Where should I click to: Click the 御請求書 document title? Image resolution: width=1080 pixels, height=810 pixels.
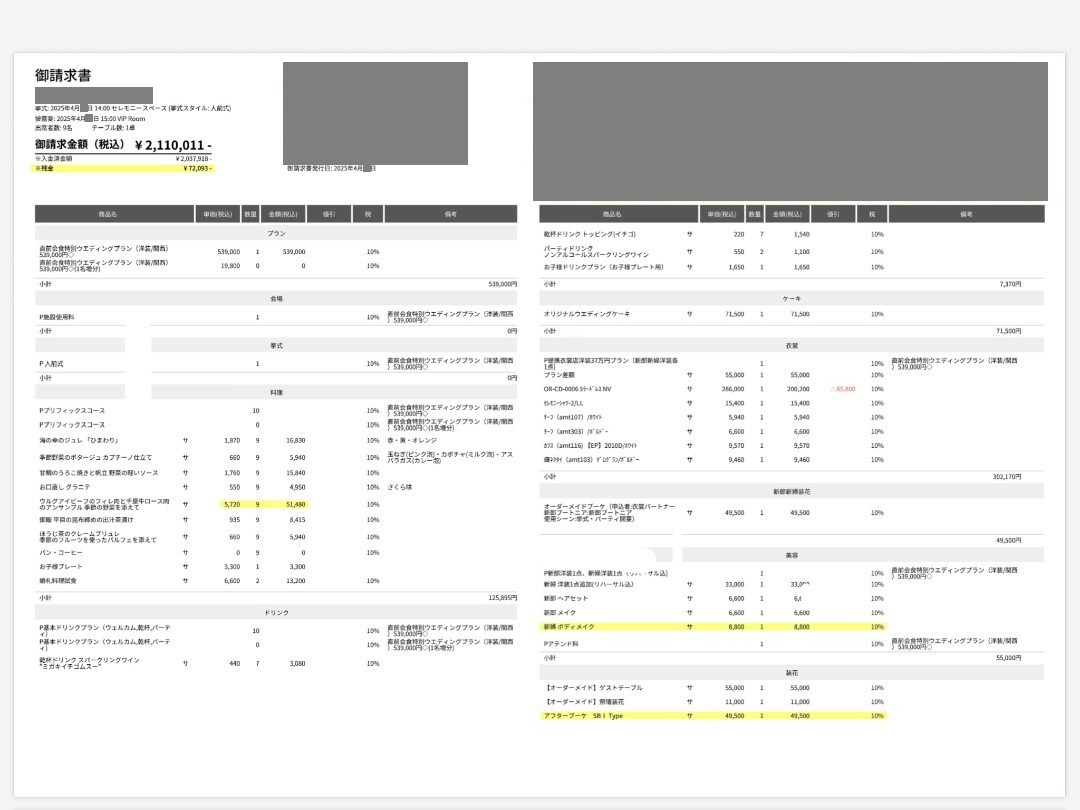[x=63, y=76]
